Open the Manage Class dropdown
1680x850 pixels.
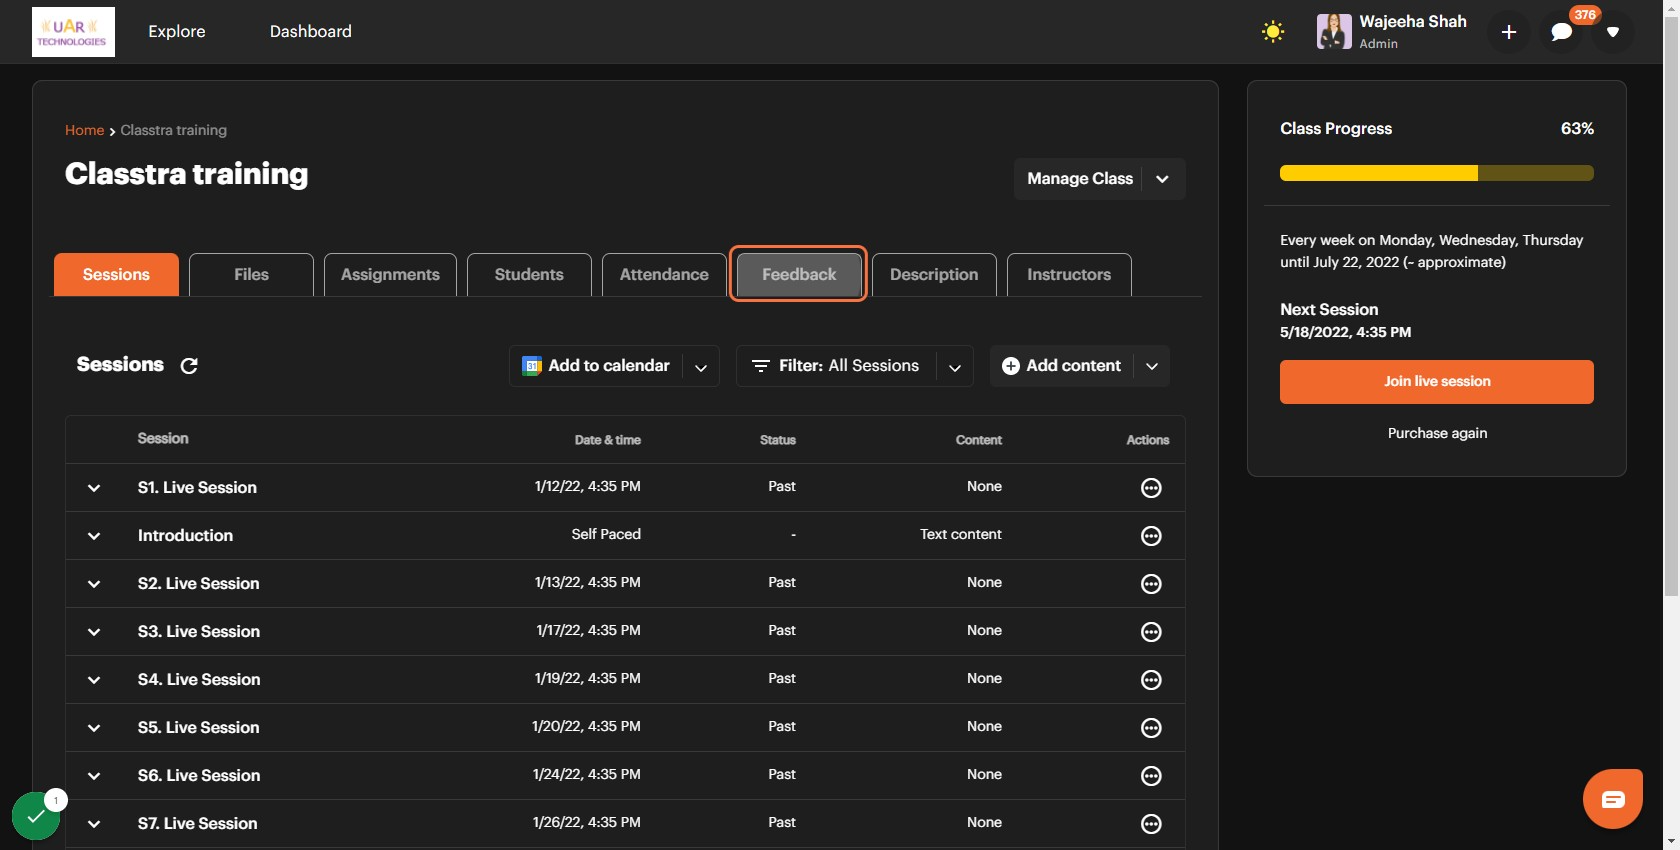pos(1099,179)
